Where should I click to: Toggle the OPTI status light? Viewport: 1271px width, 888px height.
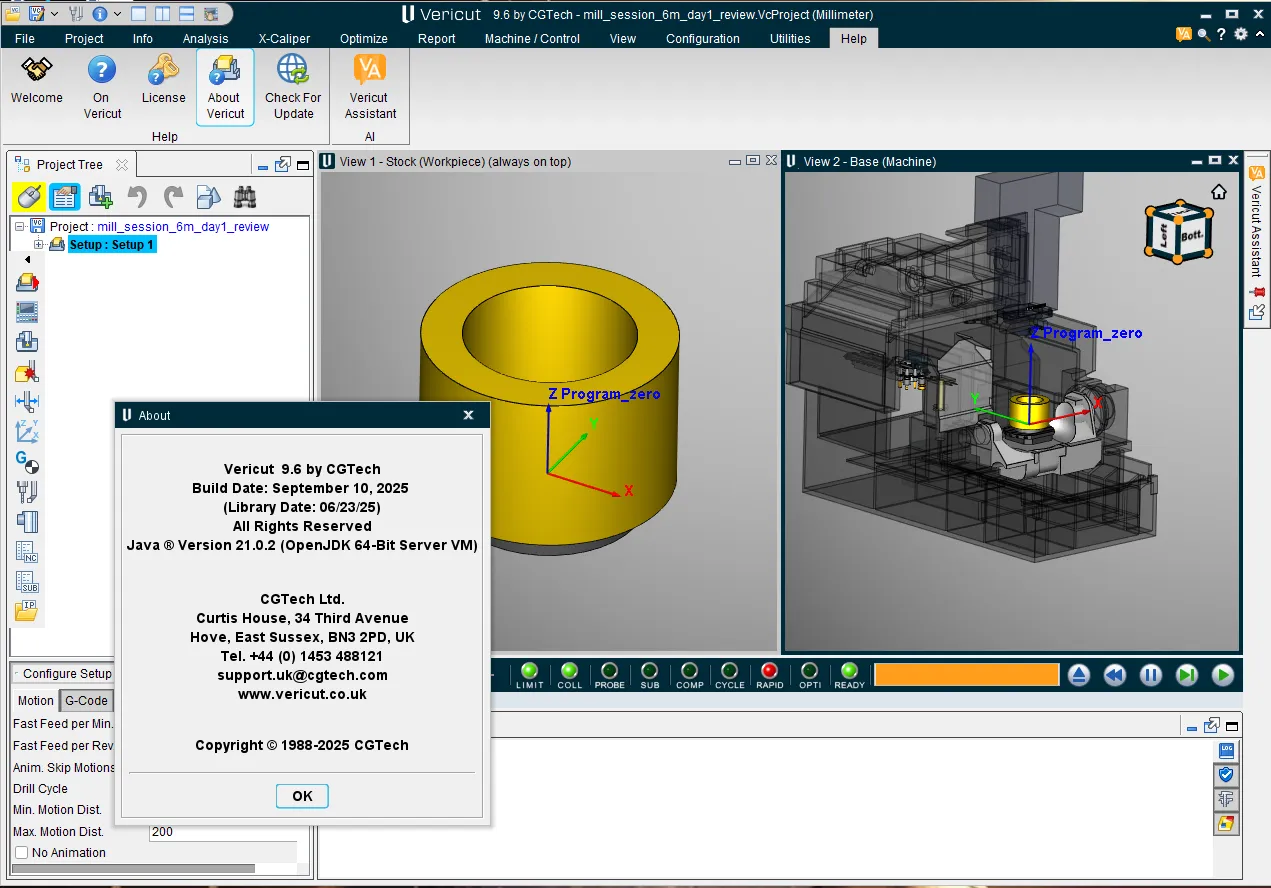coord(809,670)
